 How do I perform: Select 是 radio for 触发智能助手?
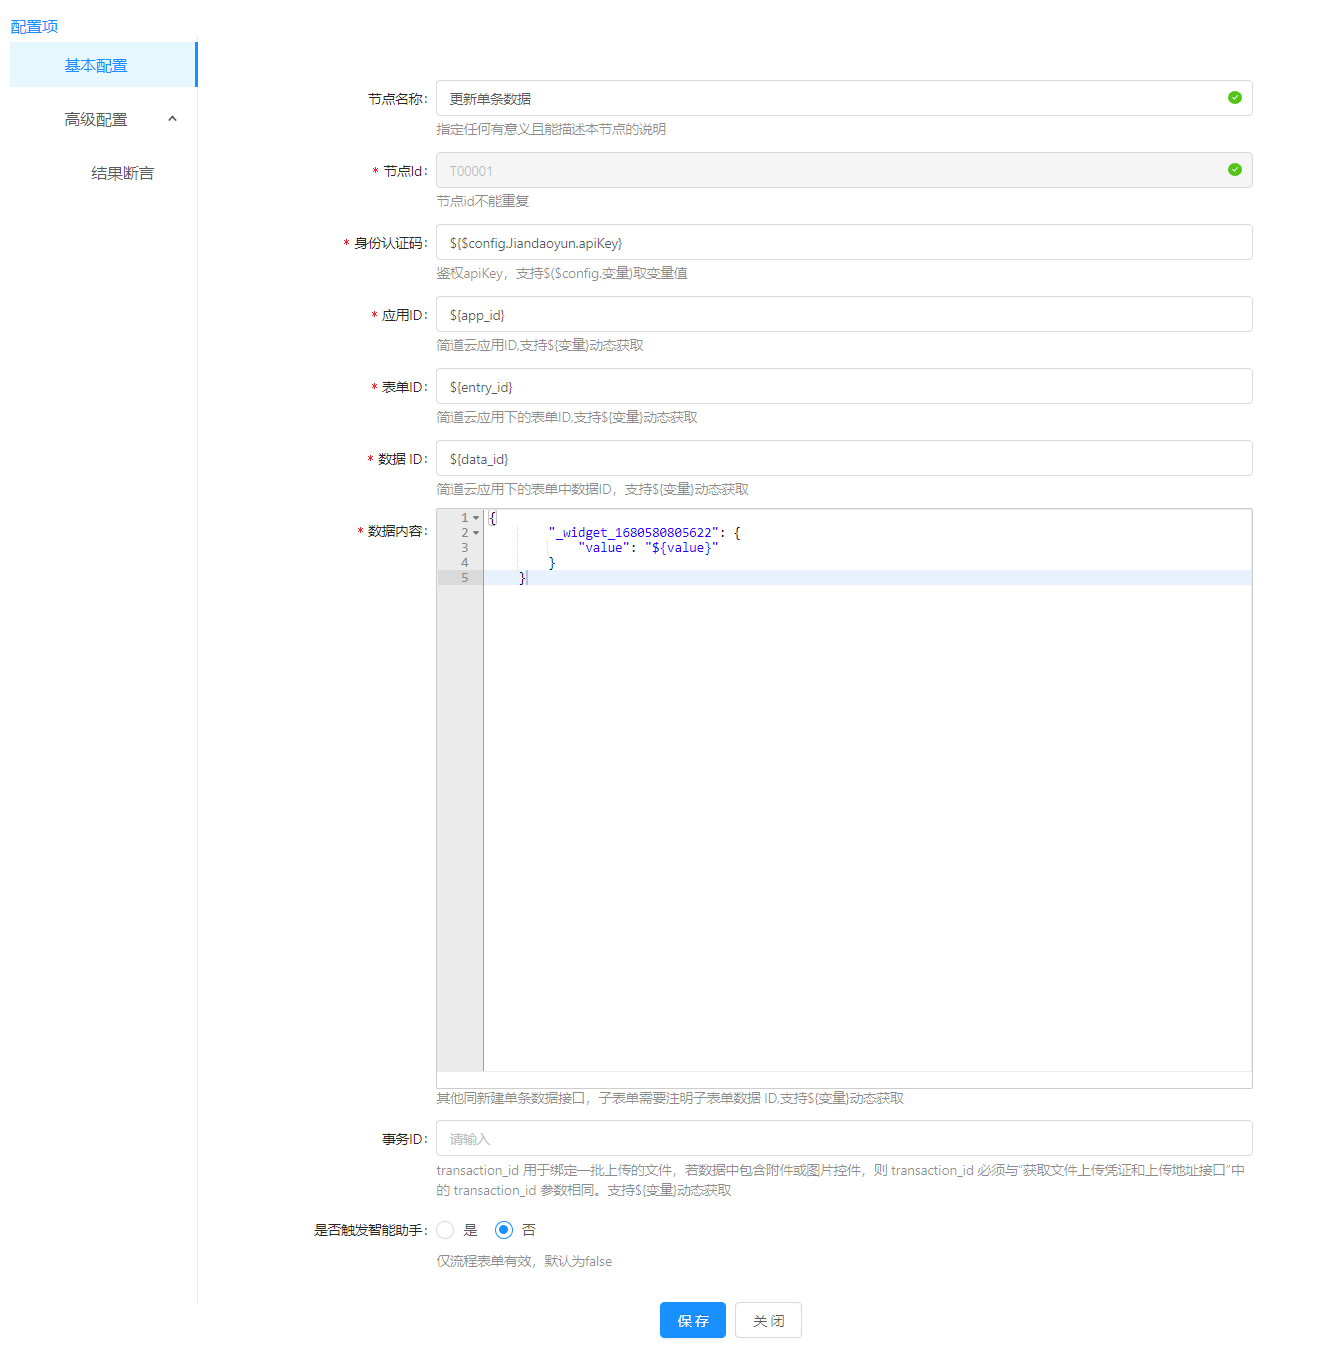point(445,1230)
